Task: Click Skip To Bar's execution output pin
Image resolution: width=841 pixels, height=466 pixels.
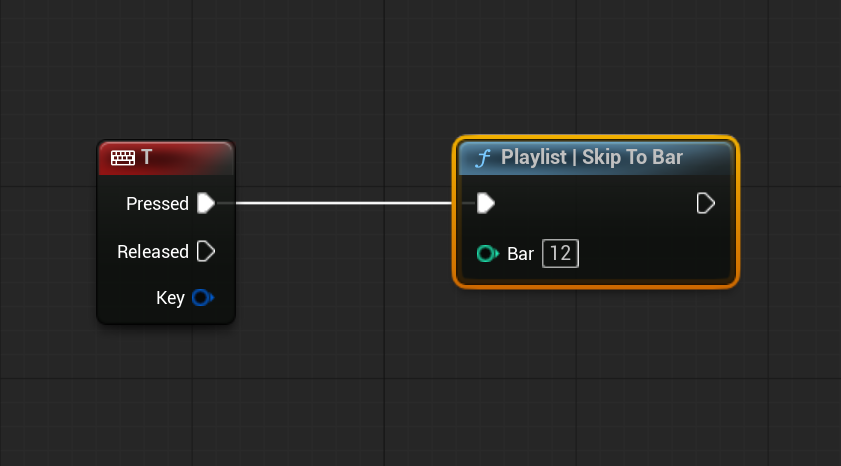Action: point(705,203)
